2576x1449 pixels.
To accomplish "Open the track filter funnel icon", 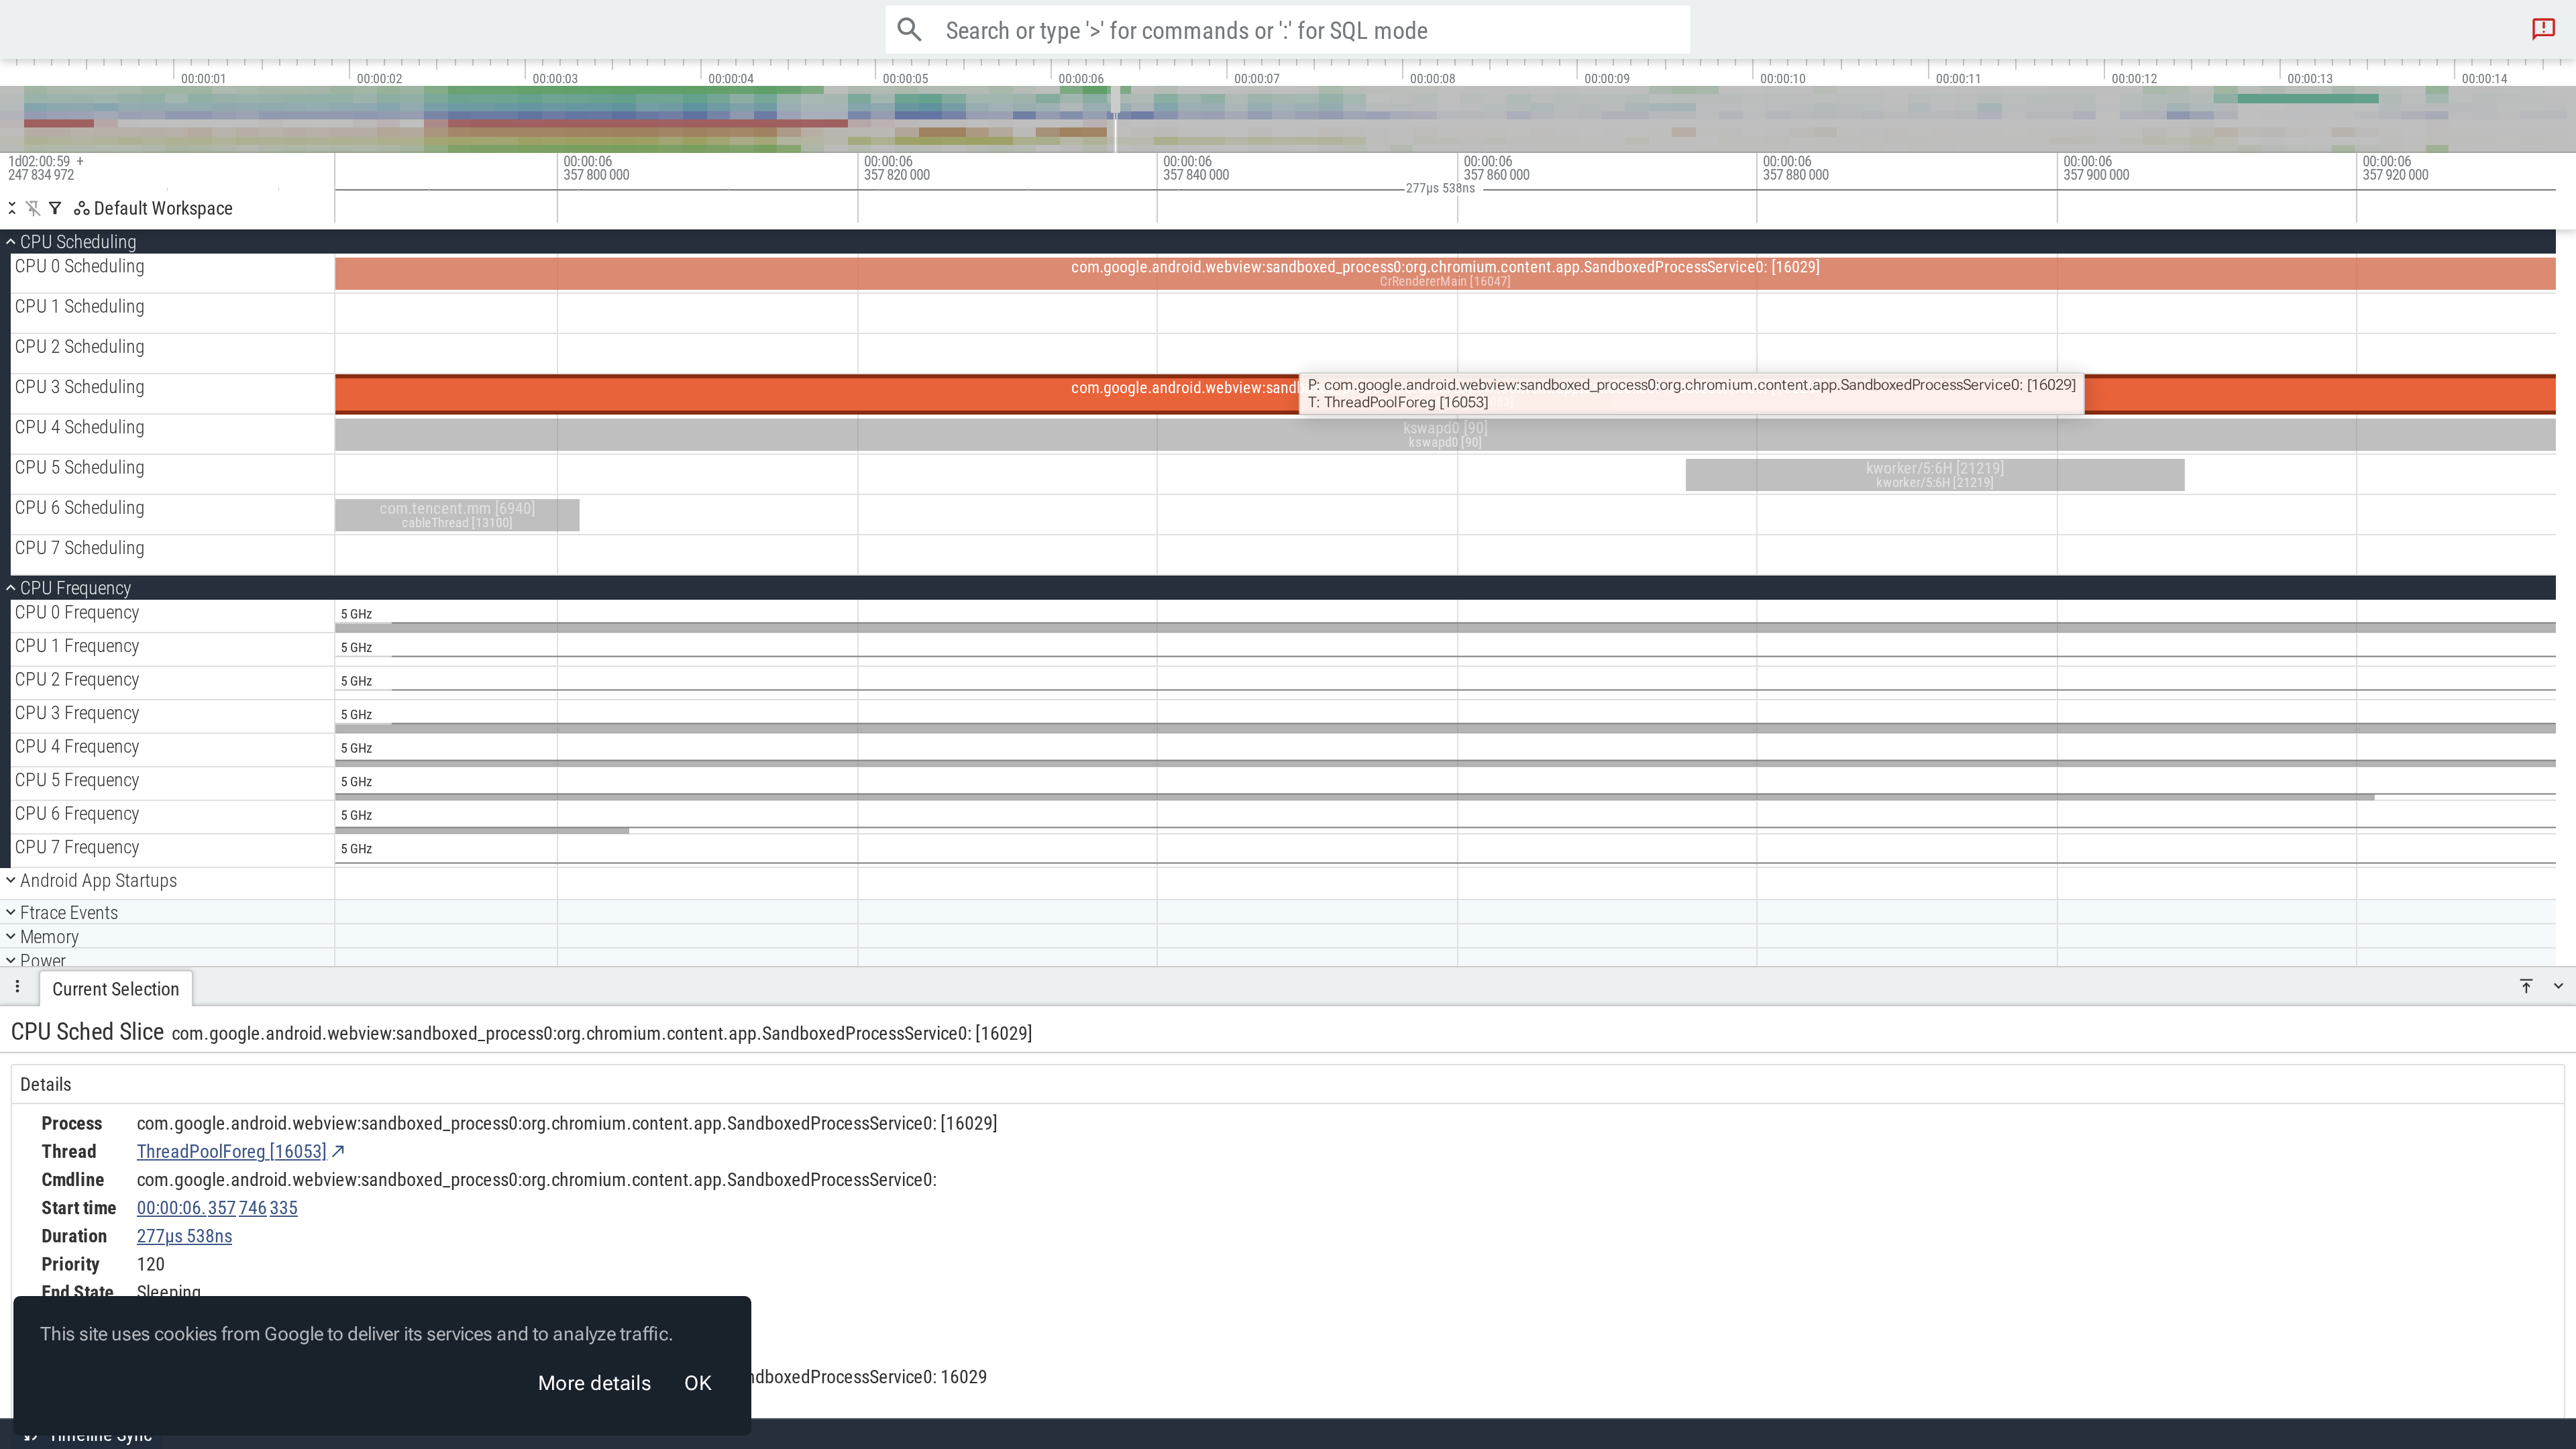I will tap(55, 208).
